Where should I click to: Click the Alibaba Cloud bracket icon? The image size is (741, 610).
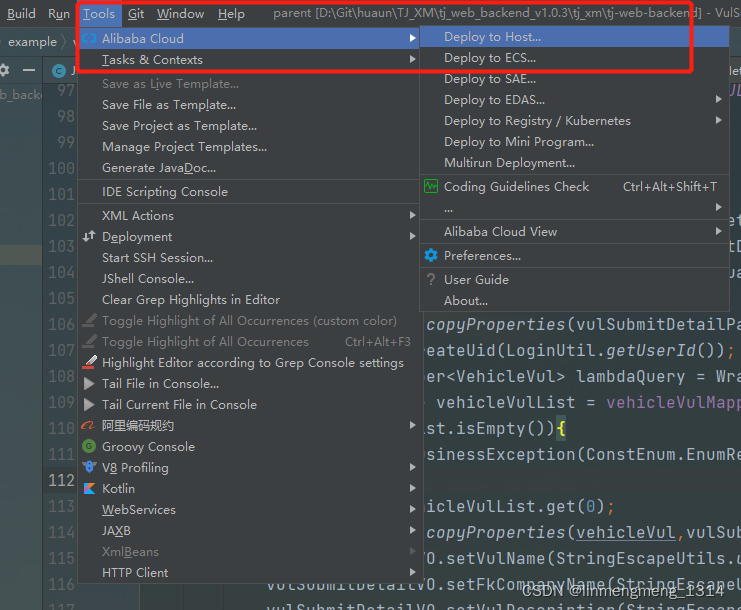[89, 38]
